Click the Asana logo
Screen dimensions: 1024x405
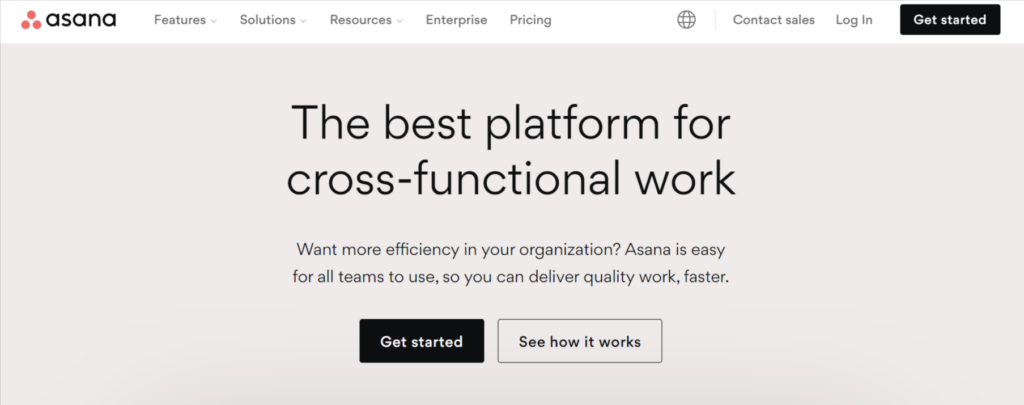[69, 20]
